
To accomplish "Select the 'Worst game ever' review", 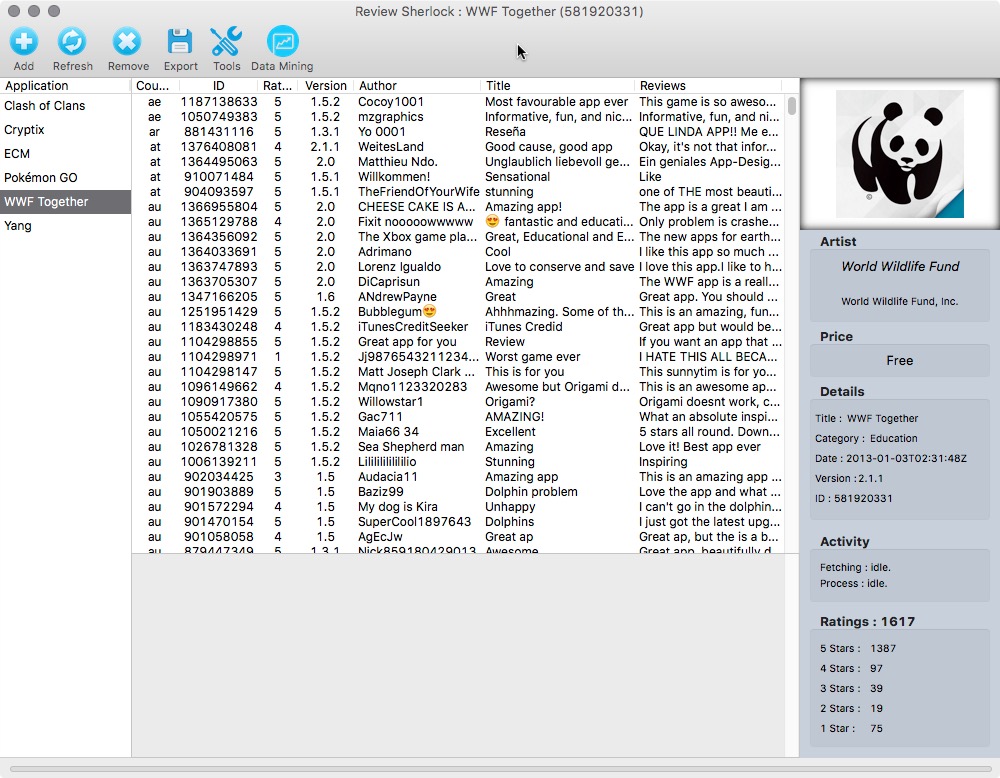I will pyautogui.click(x=458, y=356).
